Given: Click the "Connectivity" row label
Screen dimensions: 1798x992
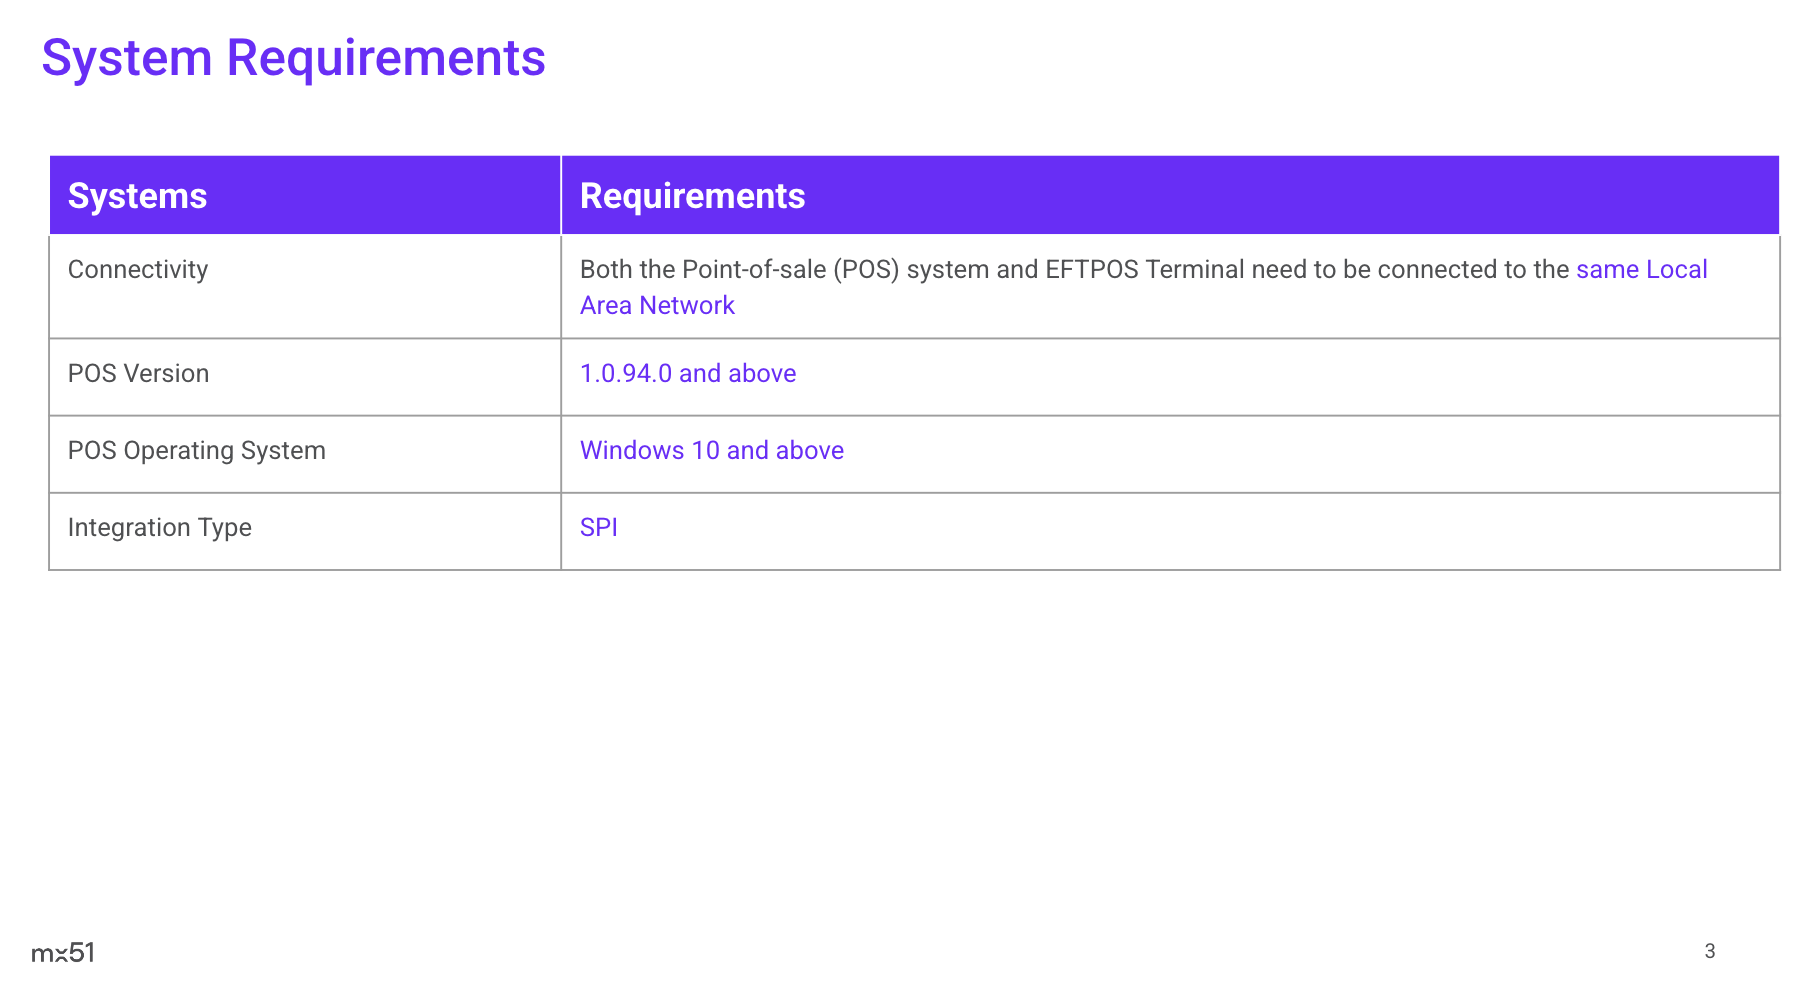Looking at the screenshot, I should coord(138,270).
